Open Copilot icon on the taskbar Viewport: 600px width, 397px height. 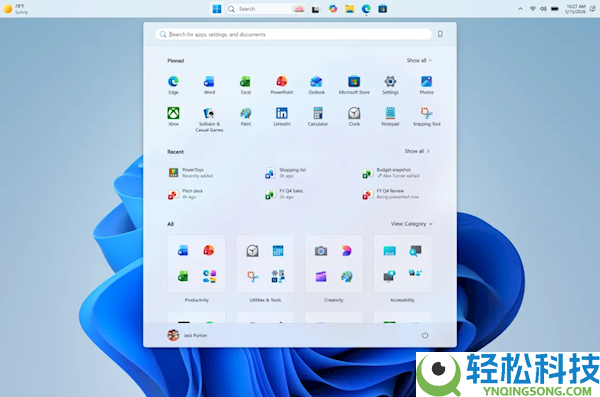click(x=333, y=9)
